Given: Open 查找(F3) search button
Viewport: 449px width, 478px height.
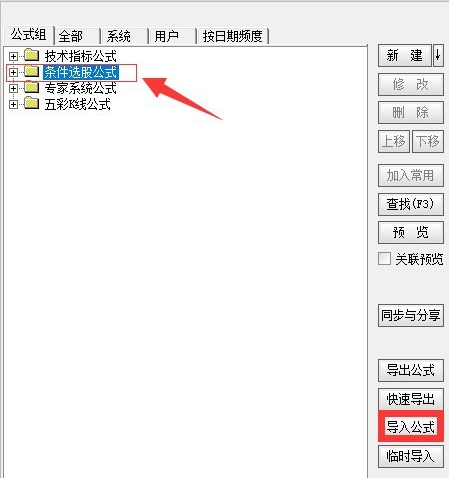Looking at the screenshot, I should (411, 204).
